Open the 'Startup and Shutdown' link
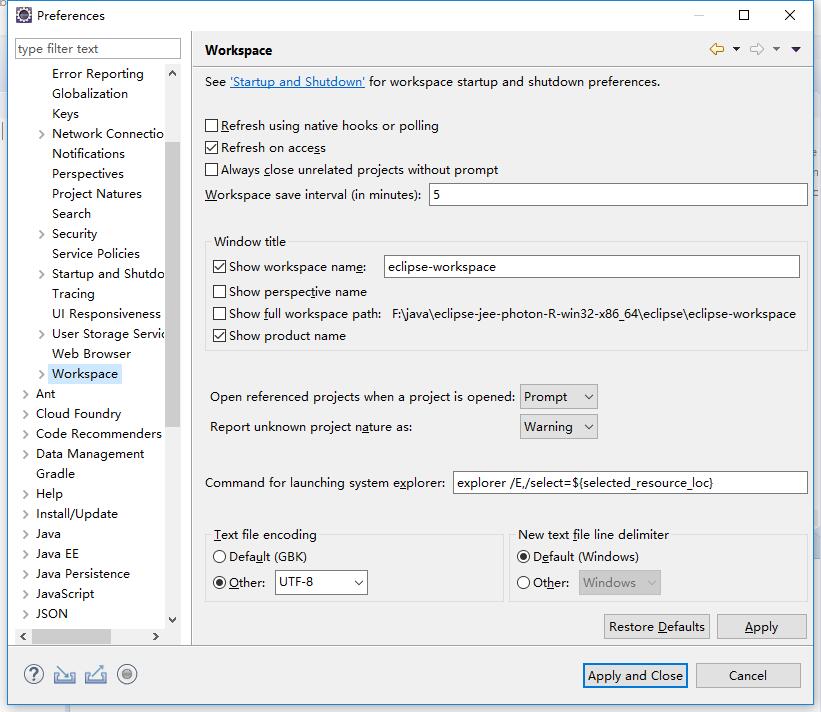The width and height of the screenshot is (821, 712). tap(297, 82)
